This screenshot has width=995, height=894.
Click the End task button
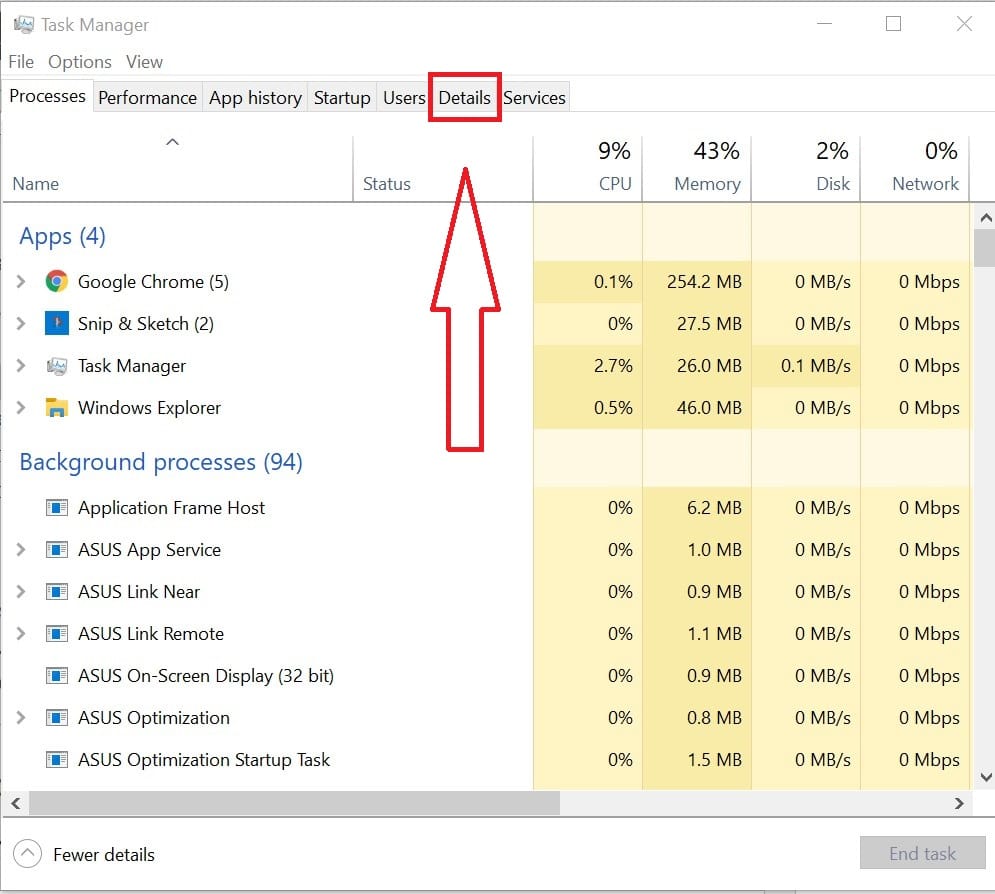[922, 853]
